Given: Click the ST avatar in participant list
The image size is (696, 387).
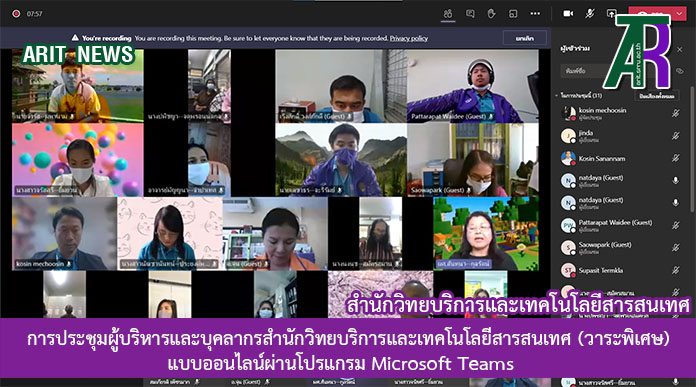Looking at the screenshot, I should [x=568, y=270].
